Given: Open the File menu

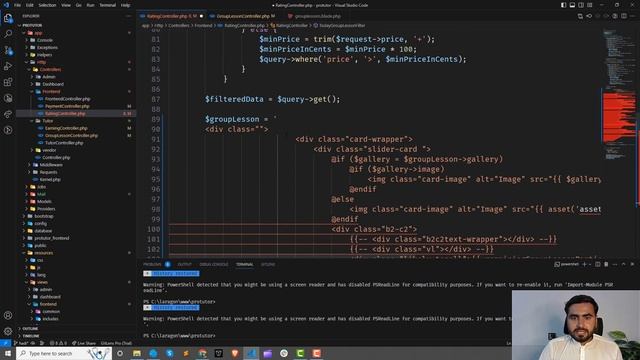Looking at the screenshot, I should 17,5.
